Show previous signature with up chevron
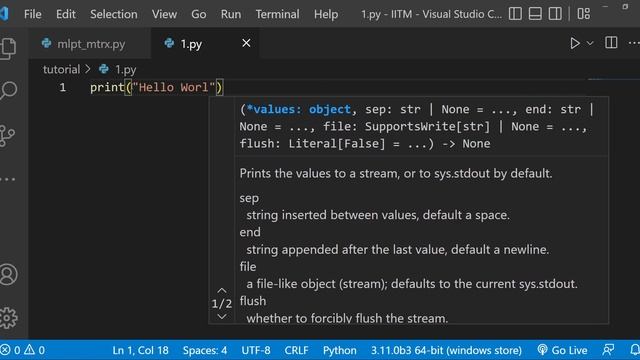The width and height of the screenshot is (640, 360). pyautogui.click(x=222, y=290)
